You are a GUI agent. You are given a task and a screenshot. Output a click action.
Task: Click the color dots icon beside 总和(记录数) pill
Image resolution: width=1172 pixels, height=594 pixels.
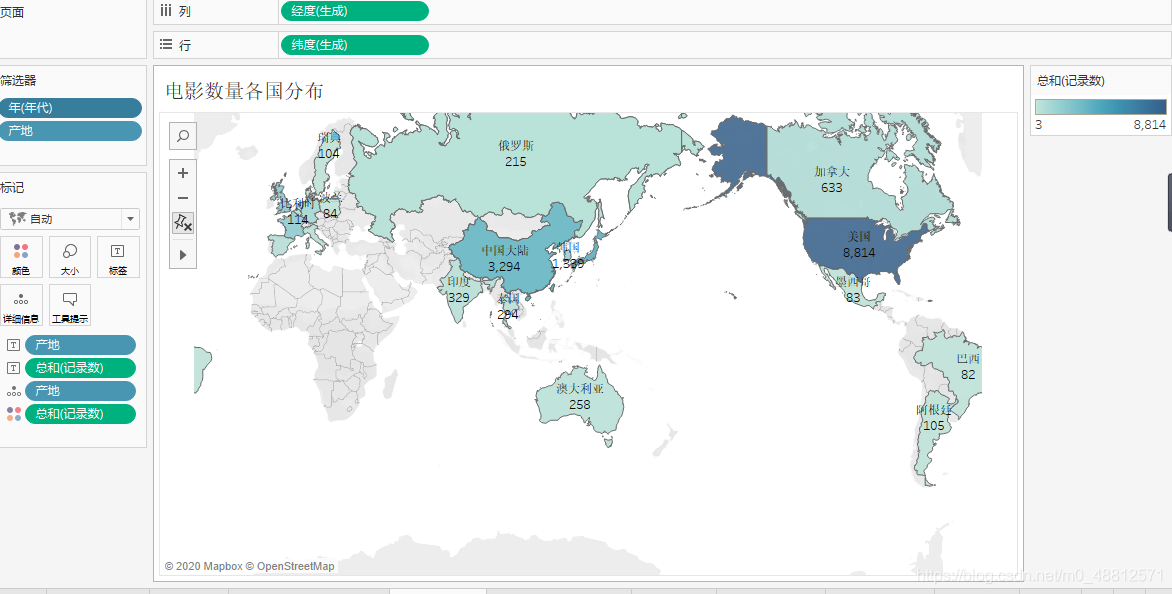[13, 414]
